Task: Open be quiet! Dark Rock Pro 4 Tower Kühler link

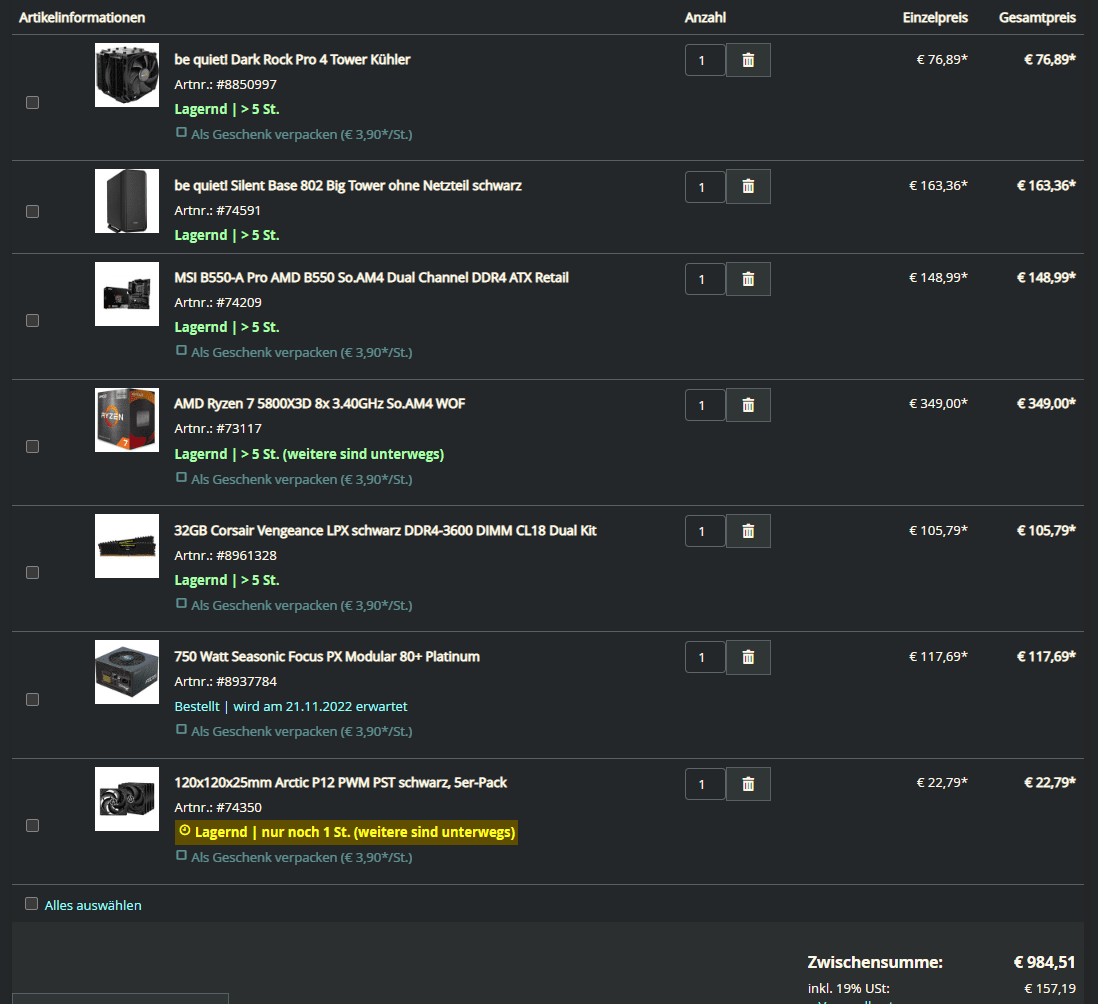Action: coord(292,60)
